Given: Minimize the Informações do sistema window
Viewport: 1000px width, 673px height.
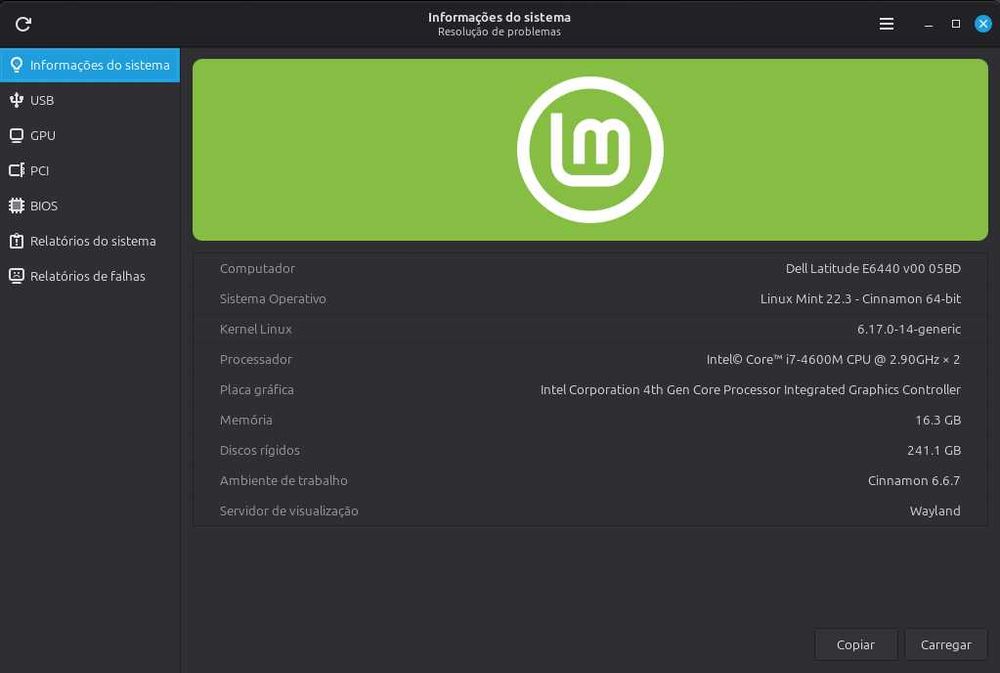Looking at the screenshot, I should [929, 24].
